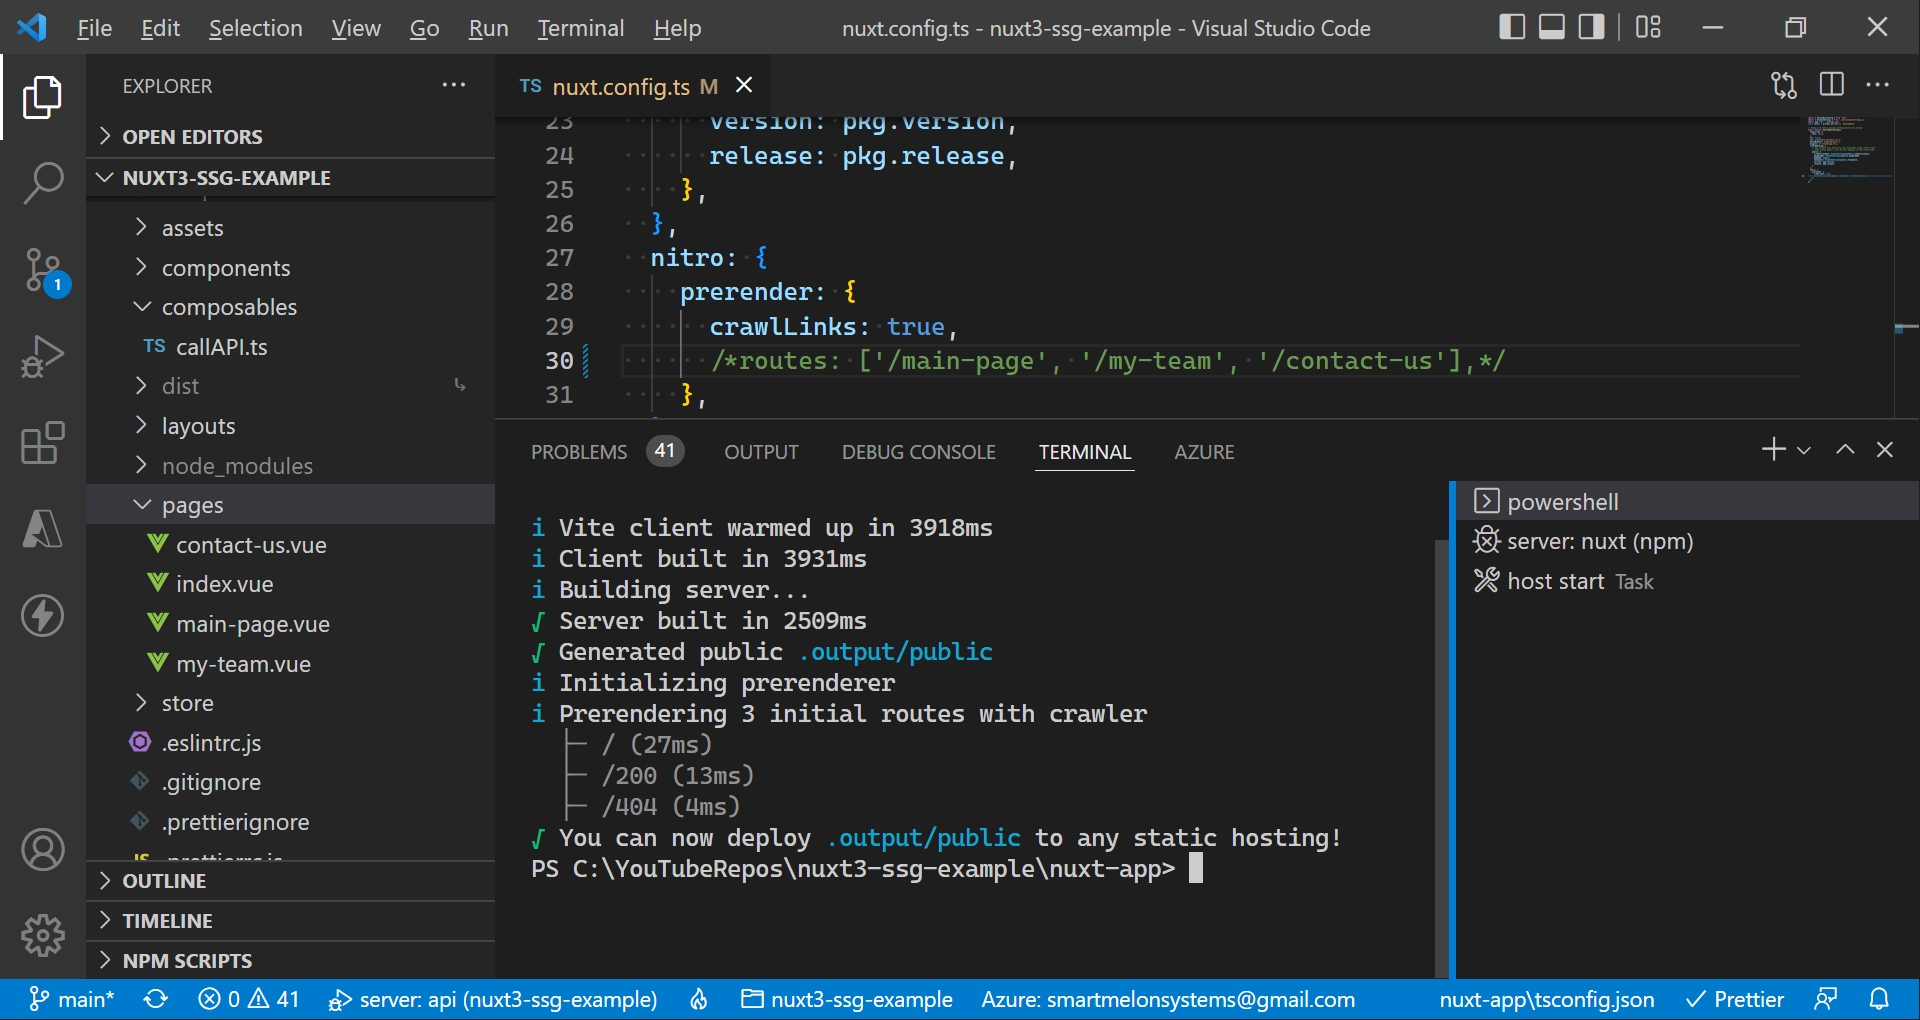Screen dimensions: 1920x1020
Task: Open the Search view
Action: click(41, 184)
